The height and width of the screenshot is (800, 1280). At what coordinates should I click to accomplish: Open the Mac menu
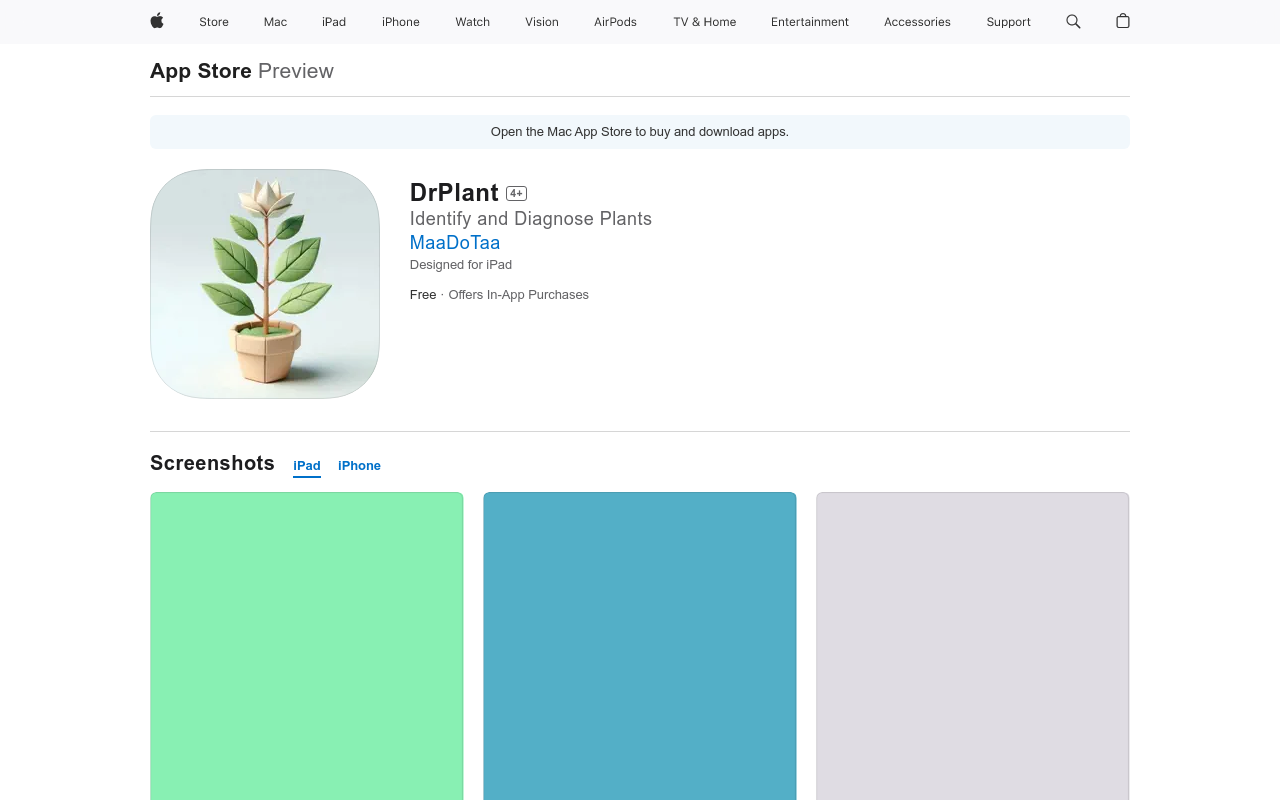(x=275, y=22)
